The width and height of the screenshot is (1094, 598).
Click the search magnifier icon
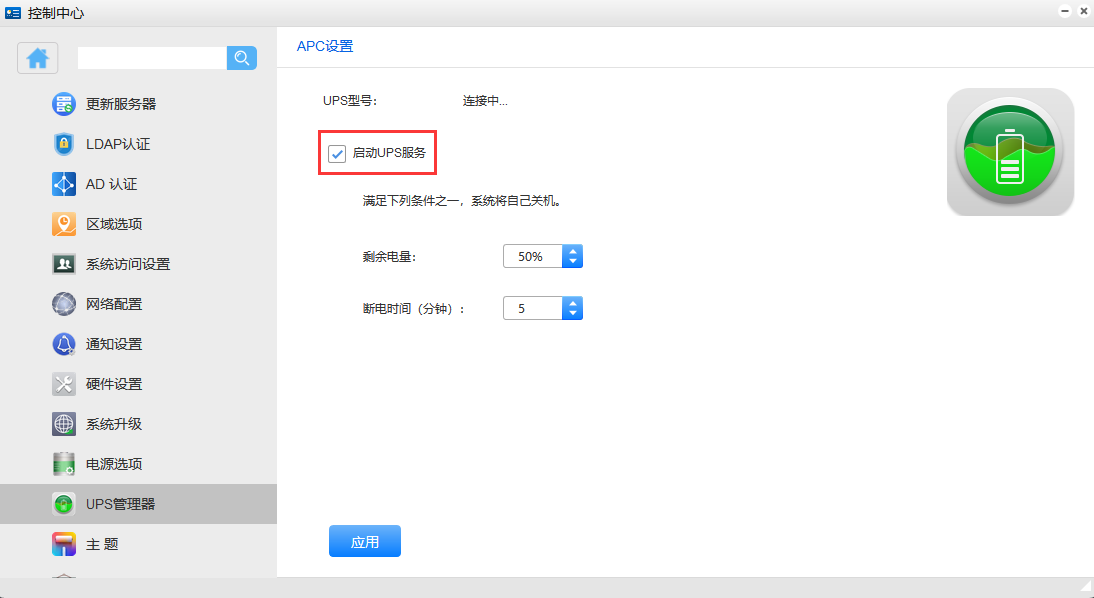tap(242, 58)
